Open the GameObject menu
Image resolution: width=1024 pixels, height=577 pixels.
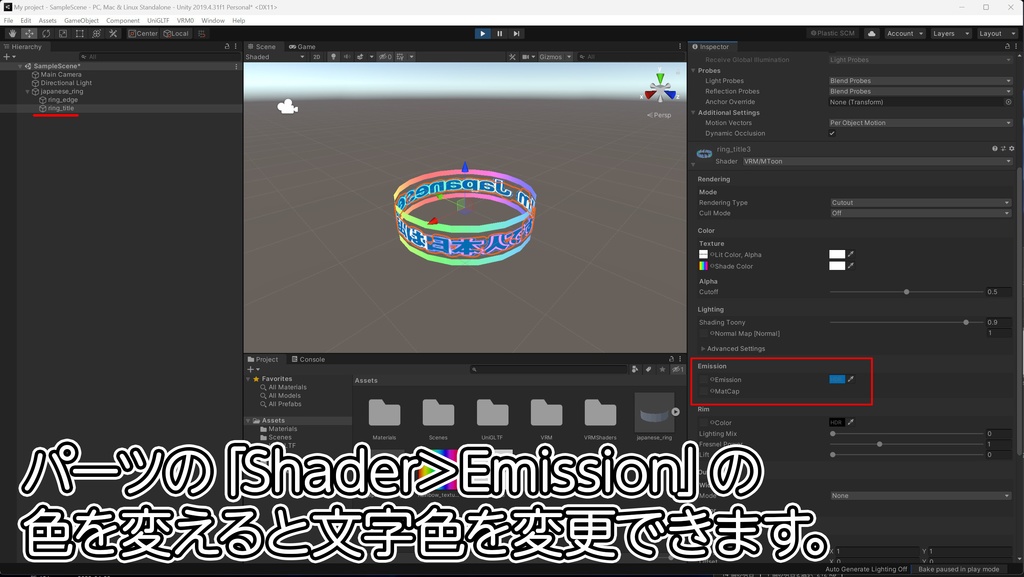click(x=82, y=20)
